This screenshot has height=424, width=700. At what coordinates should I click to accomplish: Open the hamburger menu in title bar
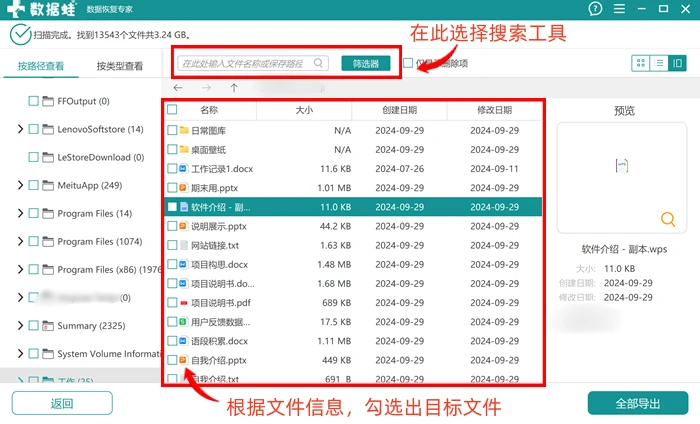click(x=619, y=8)
